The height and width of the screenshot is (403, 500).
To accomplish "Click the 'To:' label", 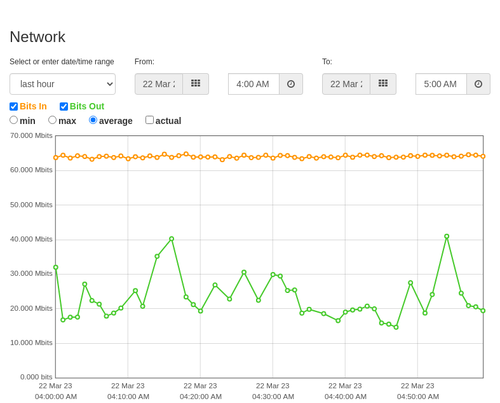I will [327, 62].
